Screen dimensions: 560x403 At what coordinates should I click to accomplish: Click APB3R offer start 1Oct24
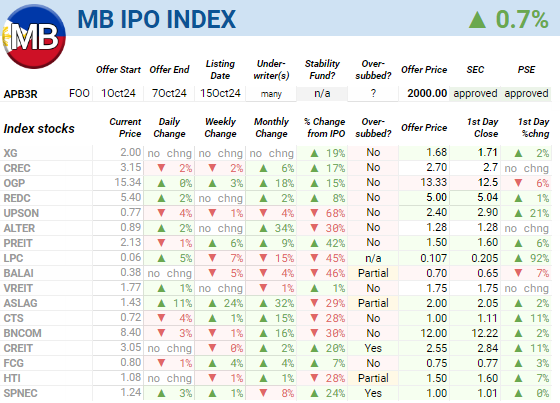pyautogui.click(x=118, y=94)
